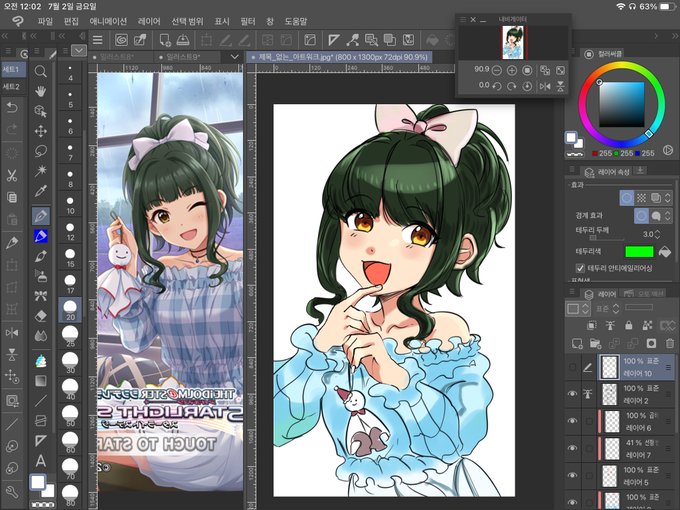Select the Brush tool
This screenshot has width=680, height=510.
tap(40, 256)
